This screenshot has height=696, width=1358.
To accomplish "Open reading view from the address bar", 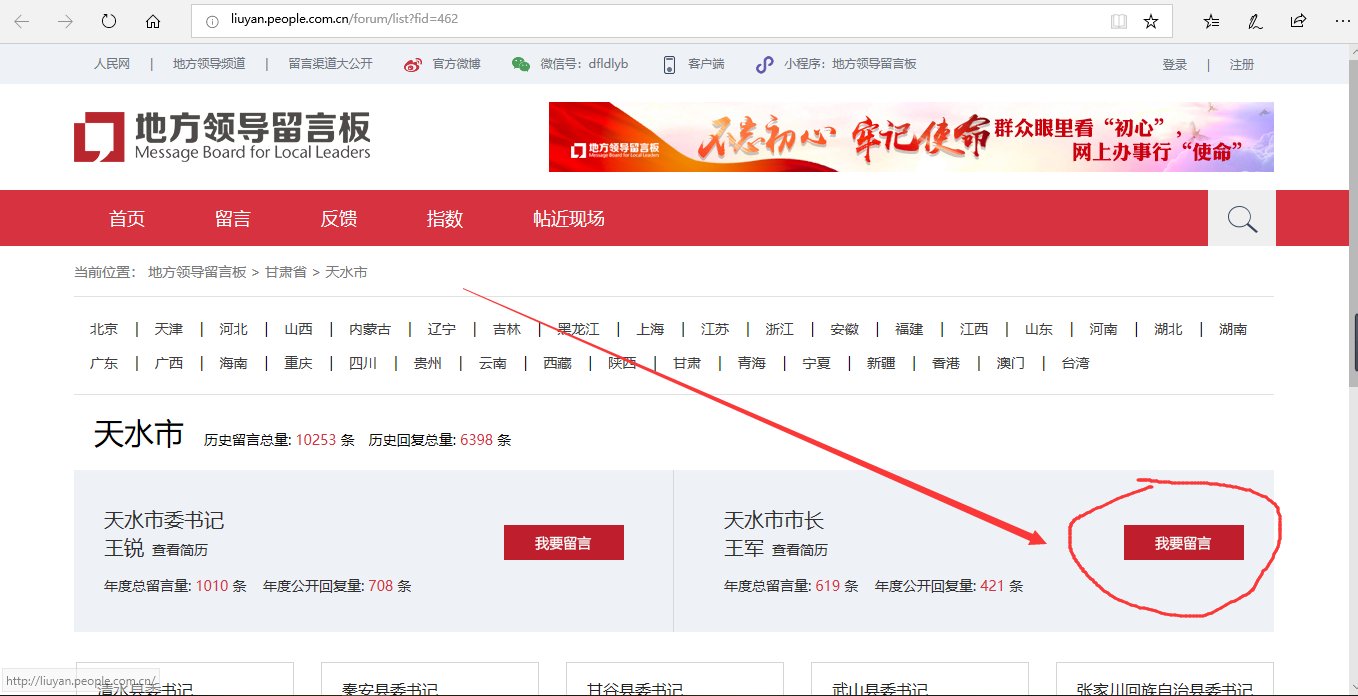I will [x=1121, y=20].
